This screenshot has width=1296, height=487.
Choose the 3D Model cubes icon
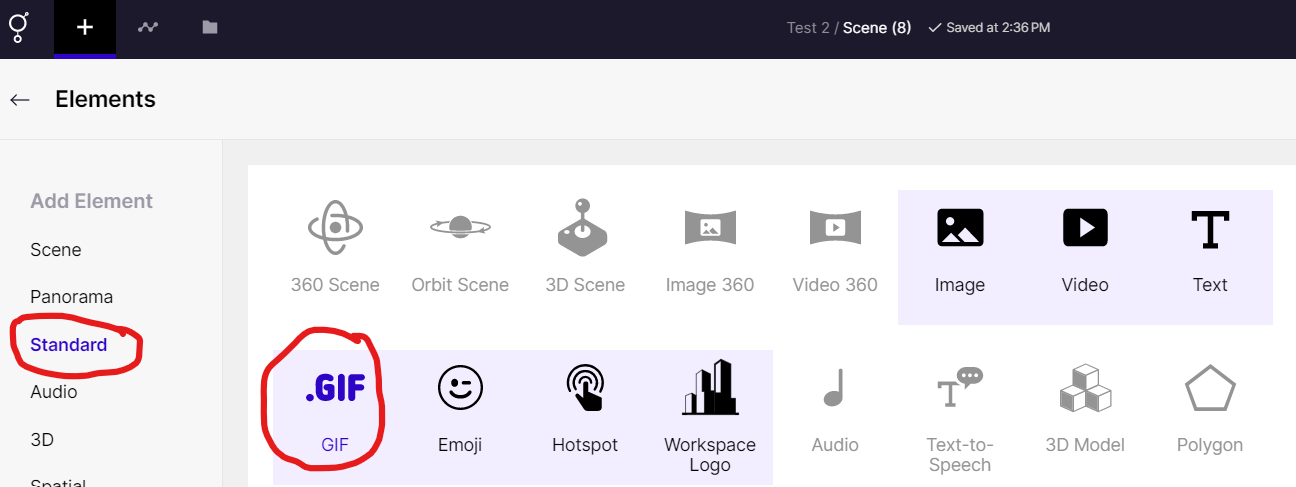(1085, 388)
